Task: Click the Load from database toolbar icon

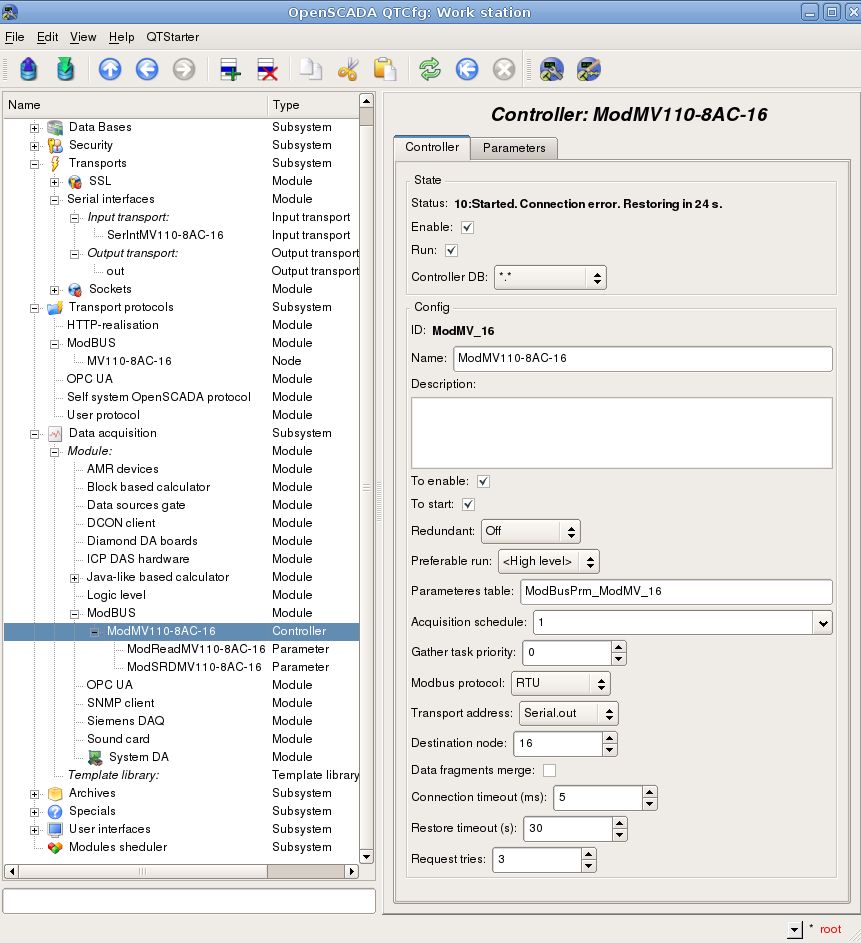Action: click(29, 69)
